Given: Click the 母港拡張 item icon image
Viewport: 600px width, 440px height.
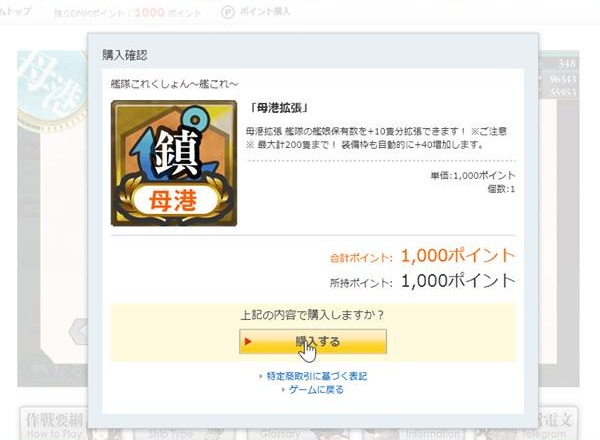Looking at the screenshot, I should pyautogui.click(x=174, y=163).
